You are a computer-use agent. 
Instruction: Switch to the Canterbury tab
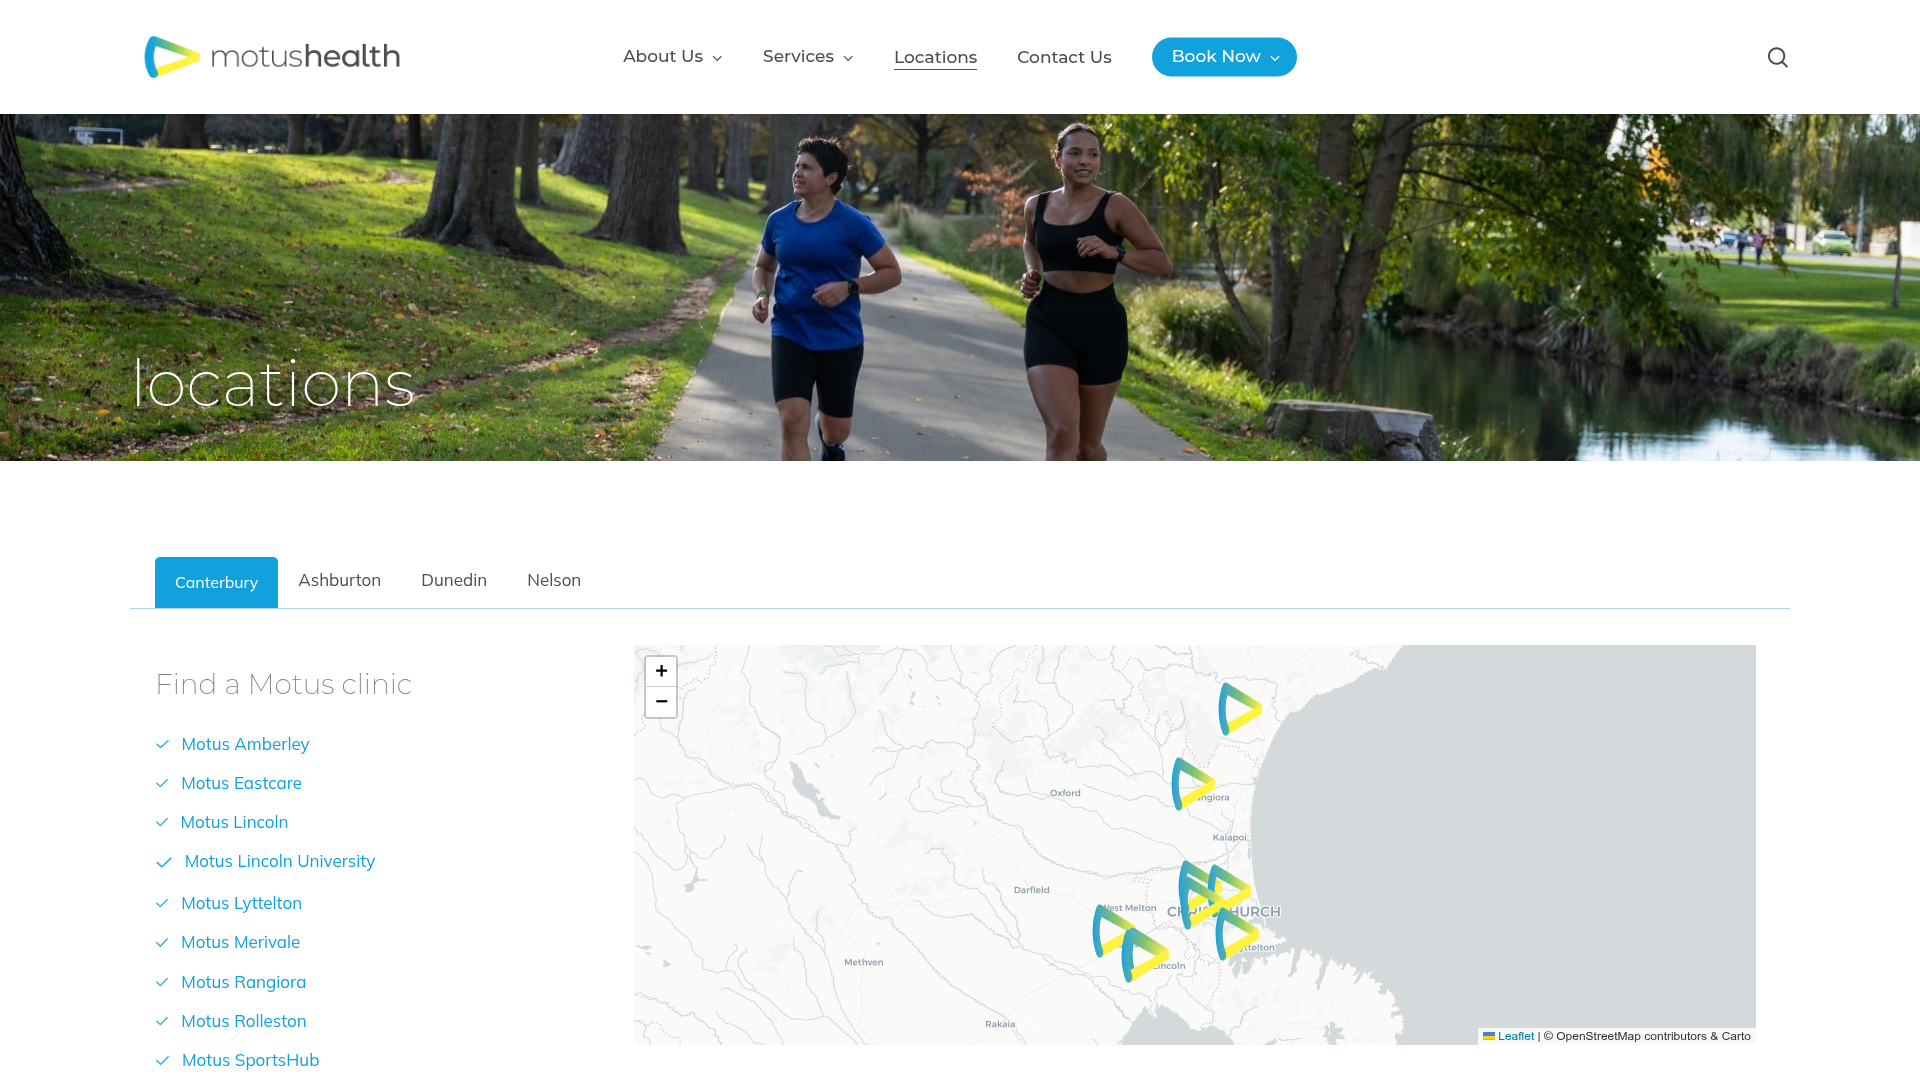pyautogui.click(x=216, y=582)
